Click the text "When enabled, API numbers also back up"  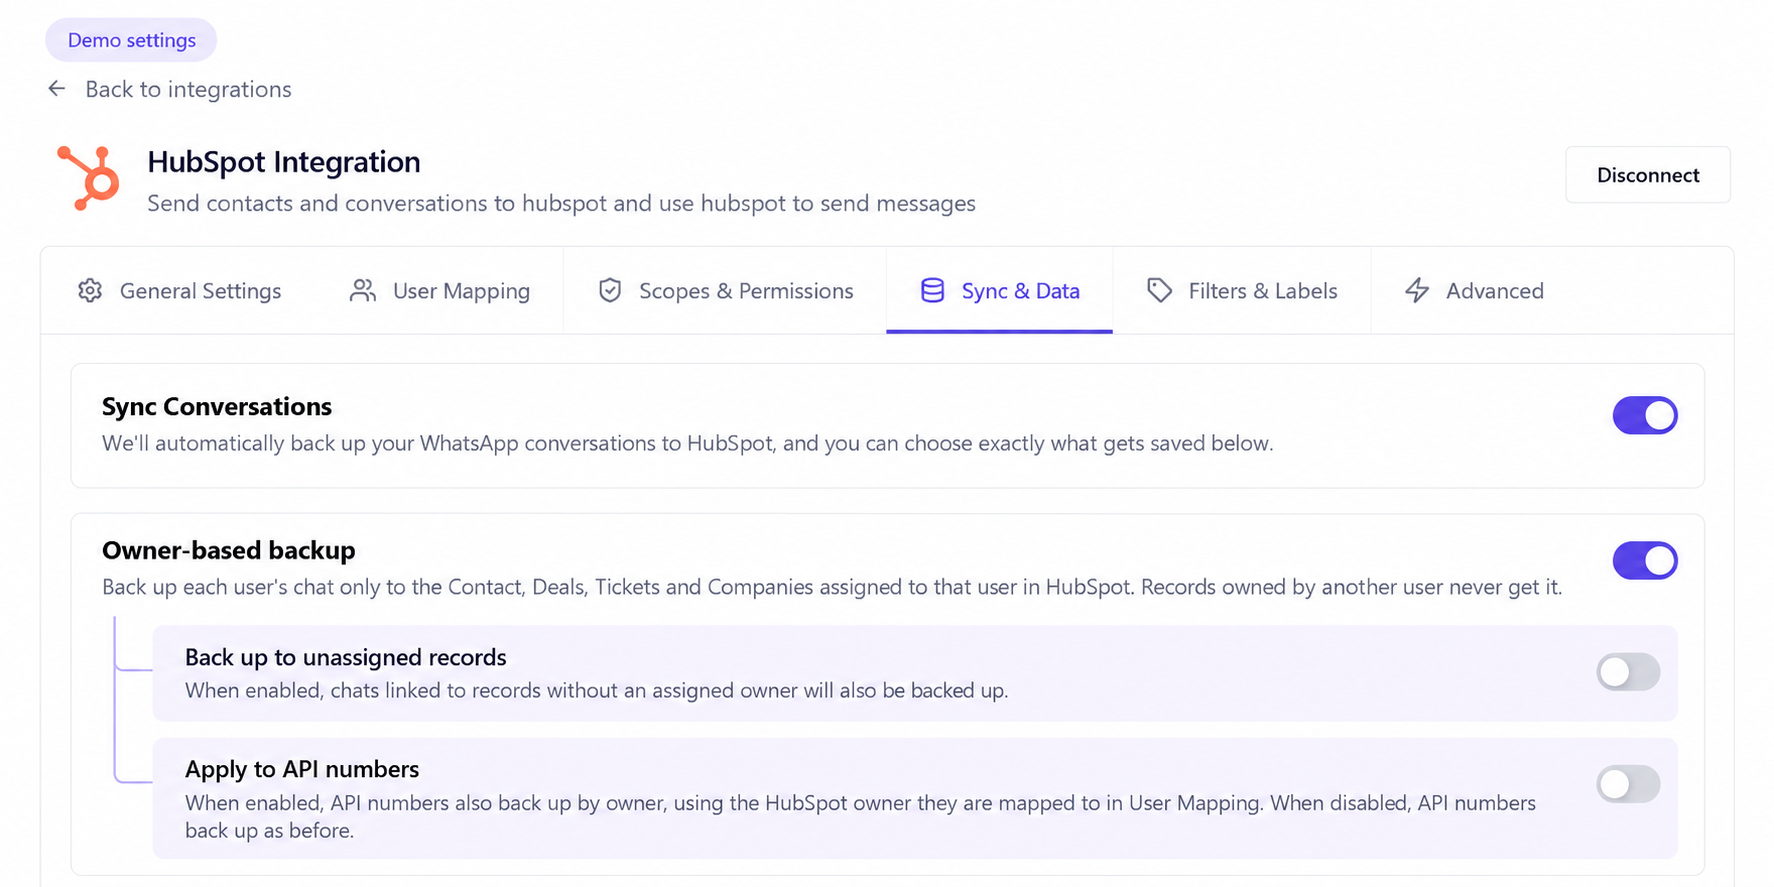click(860, 816)
